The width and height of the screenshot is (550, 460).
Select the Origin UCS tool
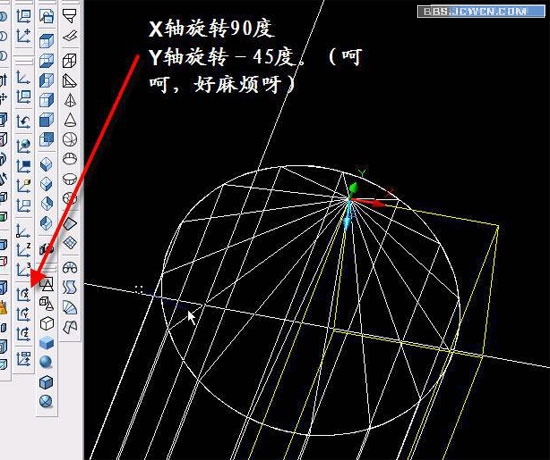point(24,231)
